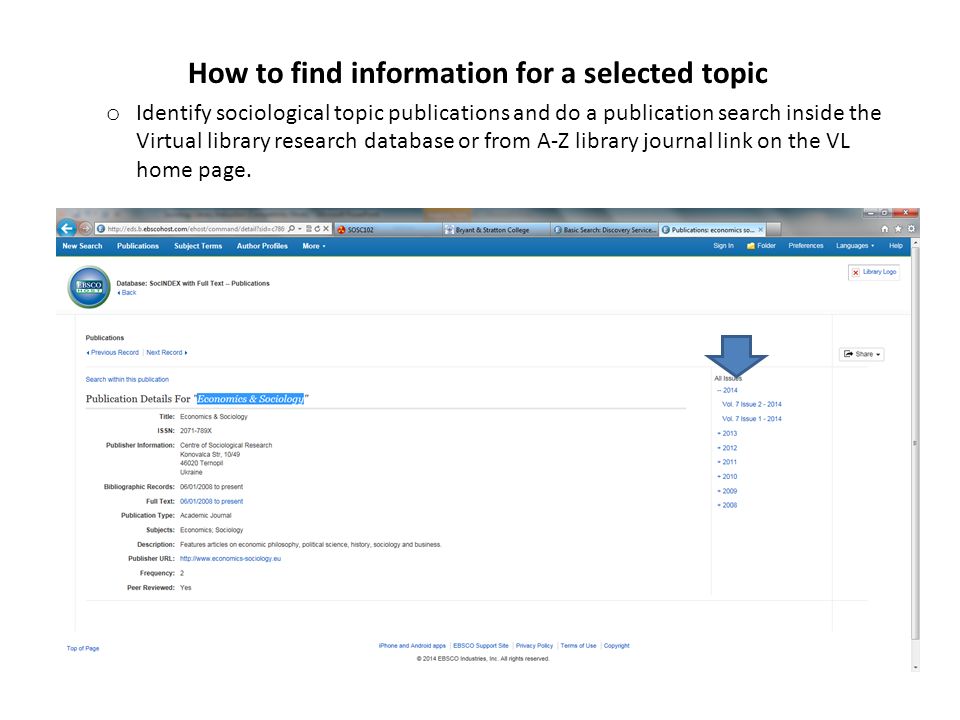Screen dimensions: 960x720
Task: Click the stop loading X in address bar
Action: click(326, 229)
